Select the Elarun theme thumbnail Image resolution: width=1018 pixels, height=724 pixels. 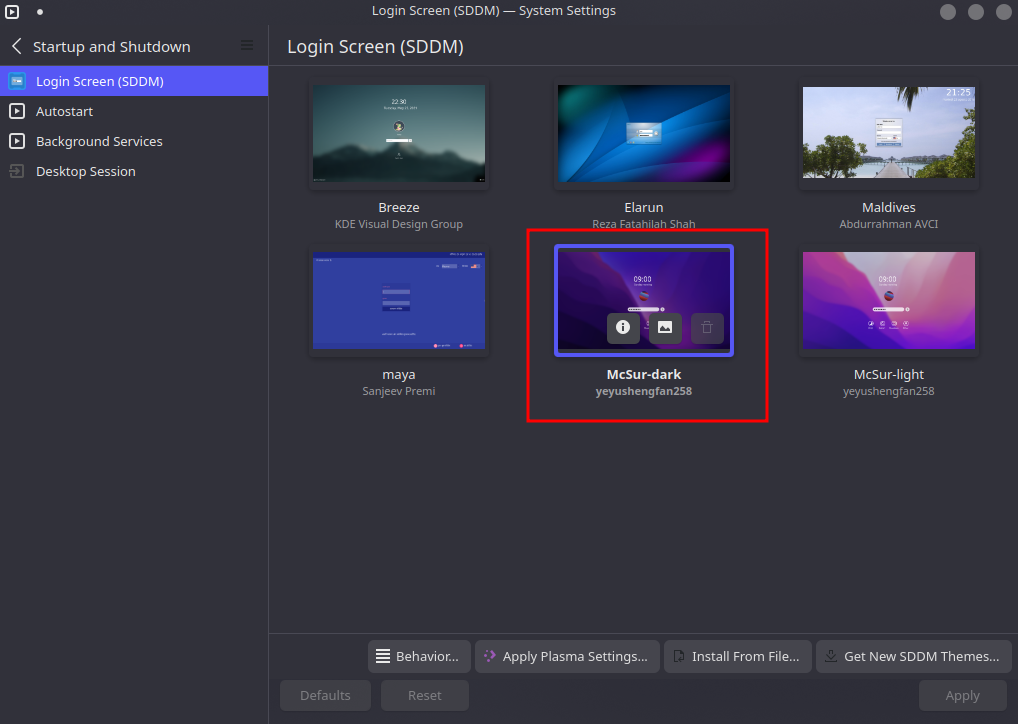pyautogui.click(x=643, y=133)
